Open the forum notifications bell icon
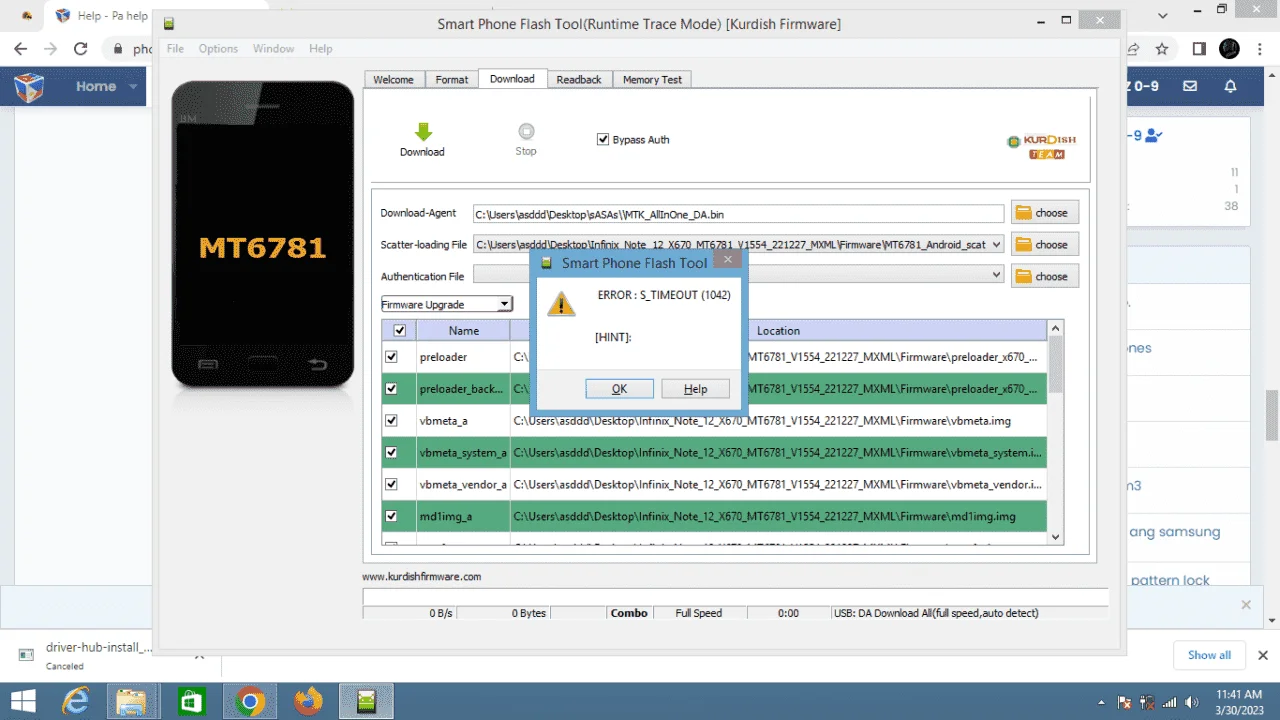The image size is (1280, 720). tap(1230, 86)
